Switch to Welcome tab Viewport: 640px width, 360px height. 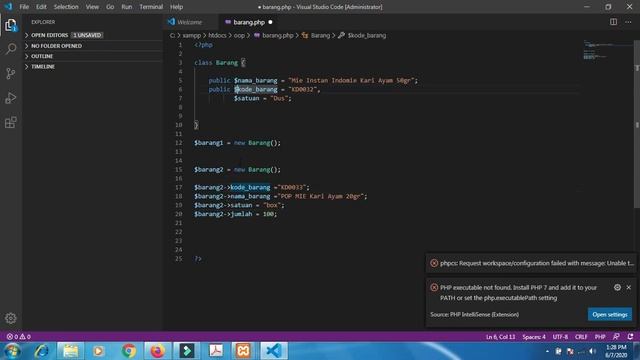click(x=190, y=22)
